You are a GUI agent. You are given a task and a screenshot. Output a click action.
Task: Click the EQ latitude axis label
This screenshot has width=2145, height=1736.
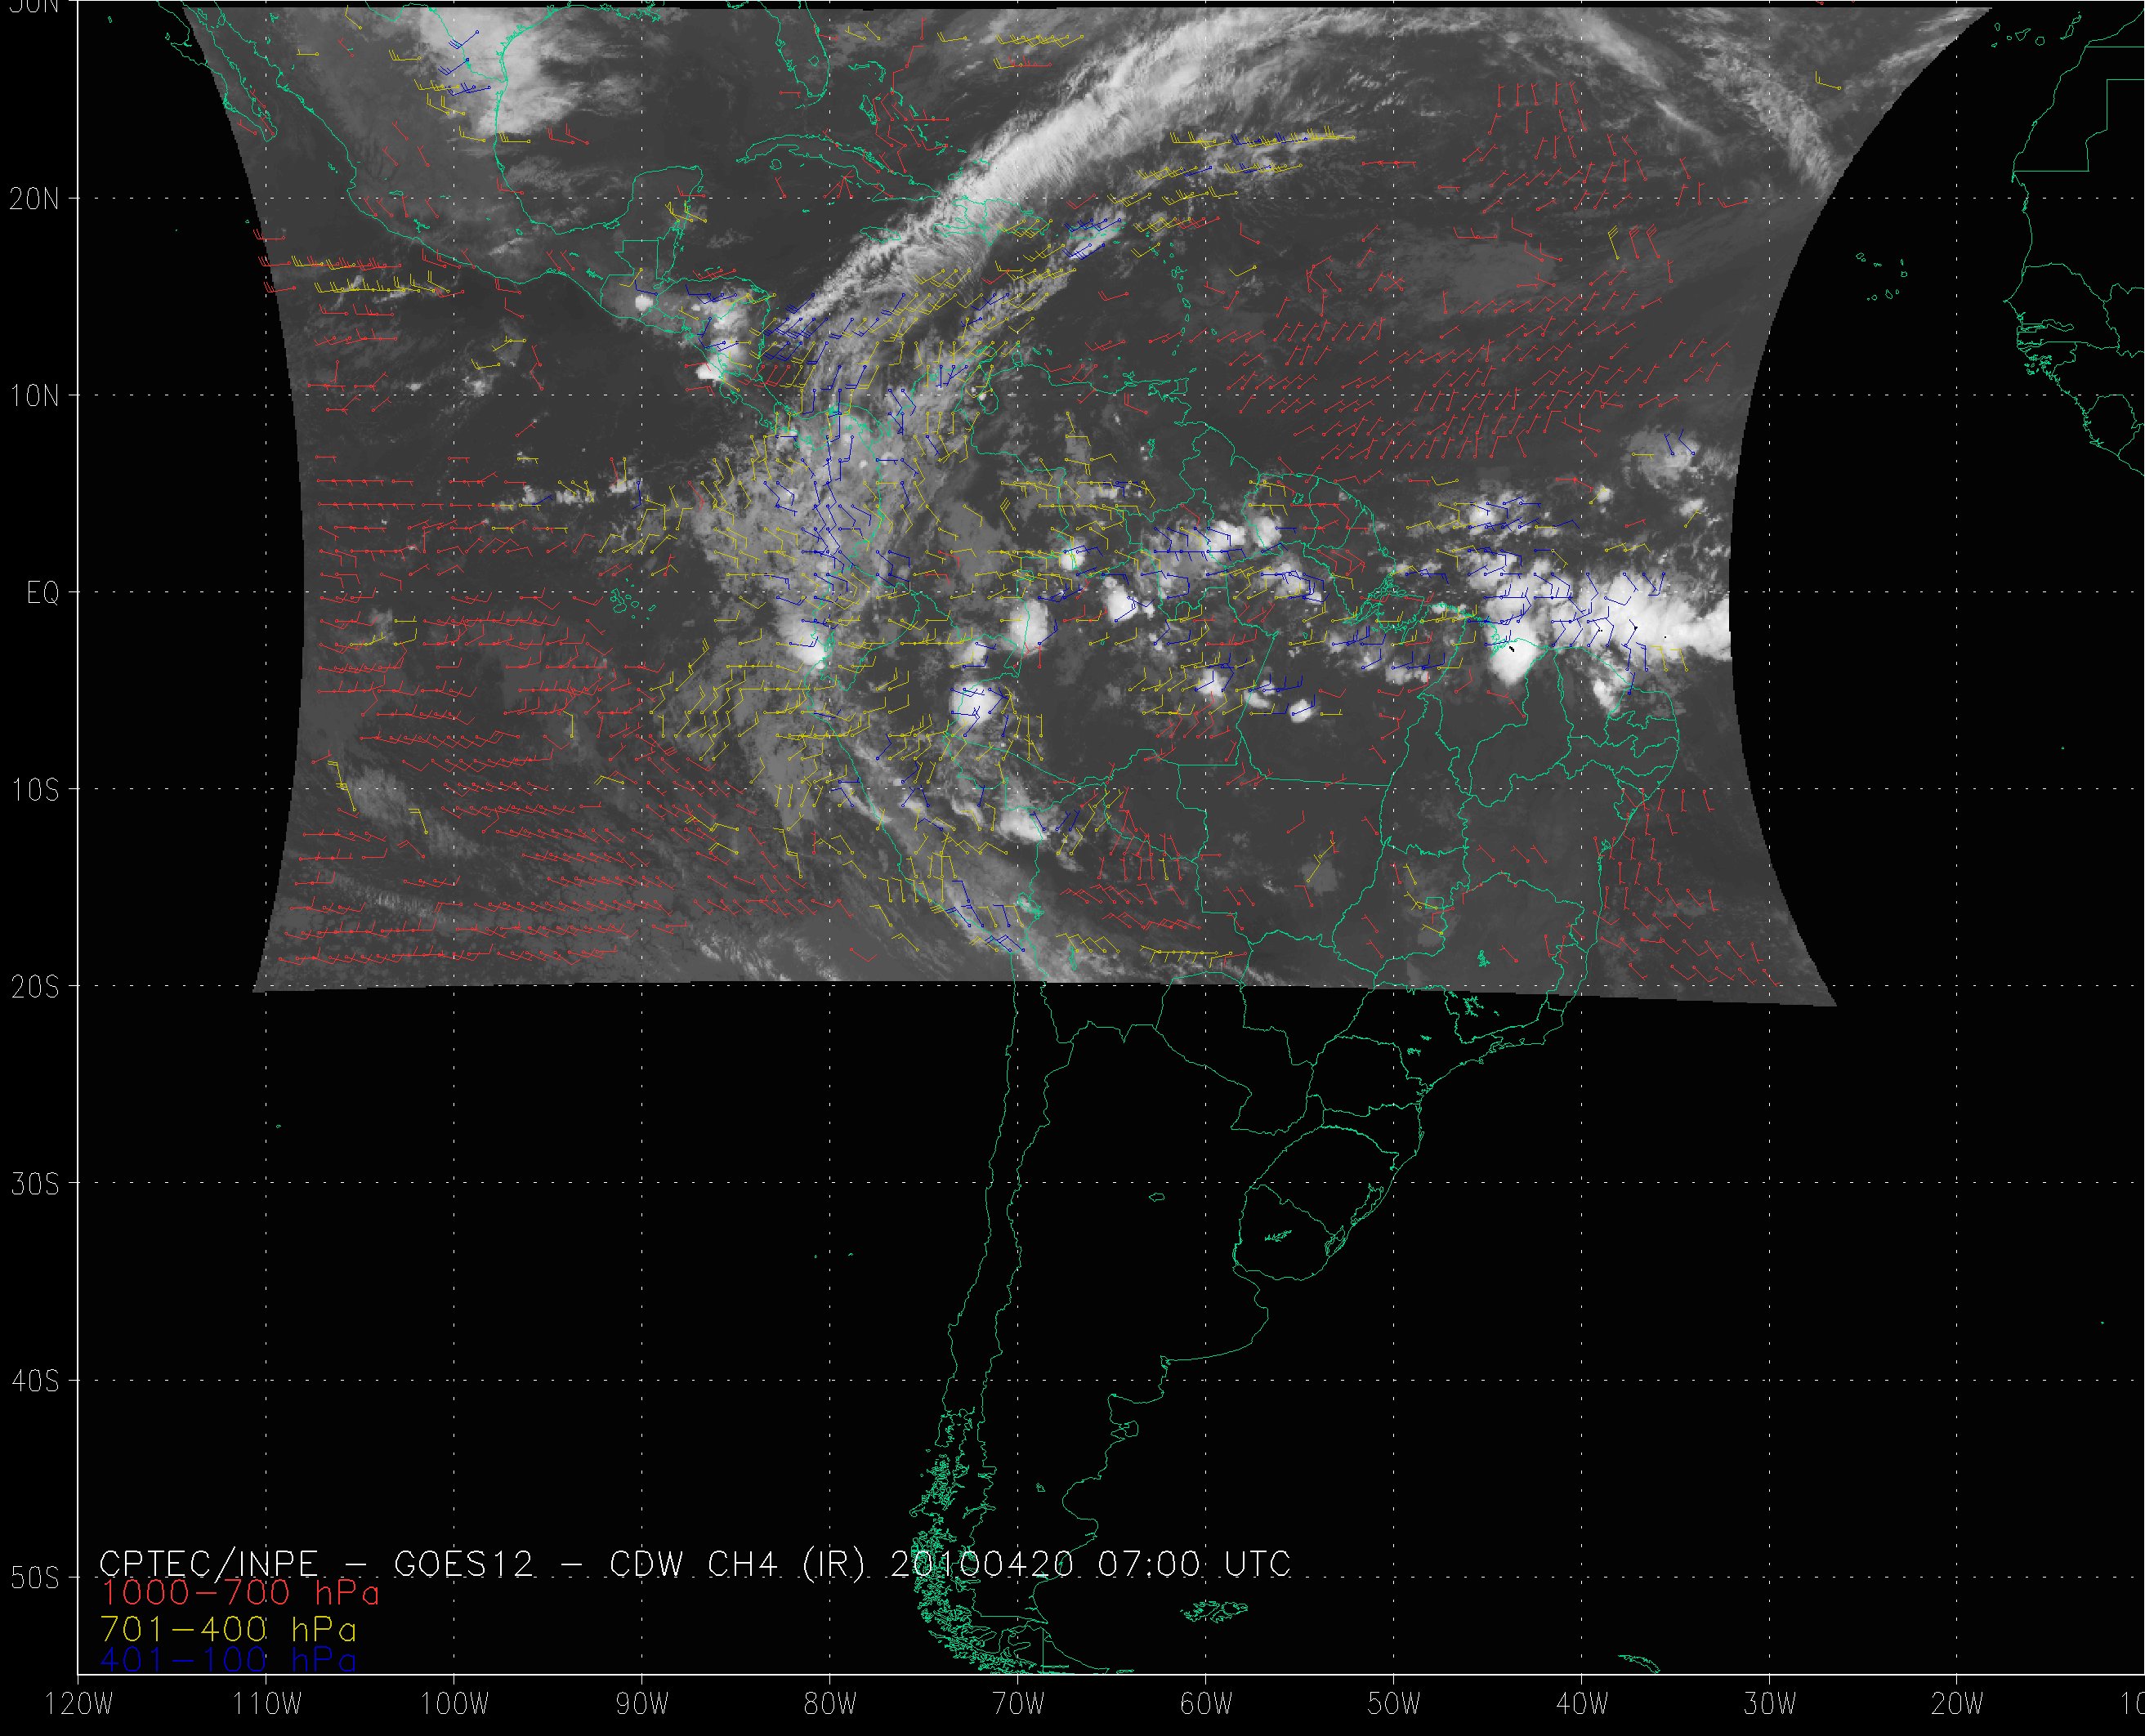point(43,593)
